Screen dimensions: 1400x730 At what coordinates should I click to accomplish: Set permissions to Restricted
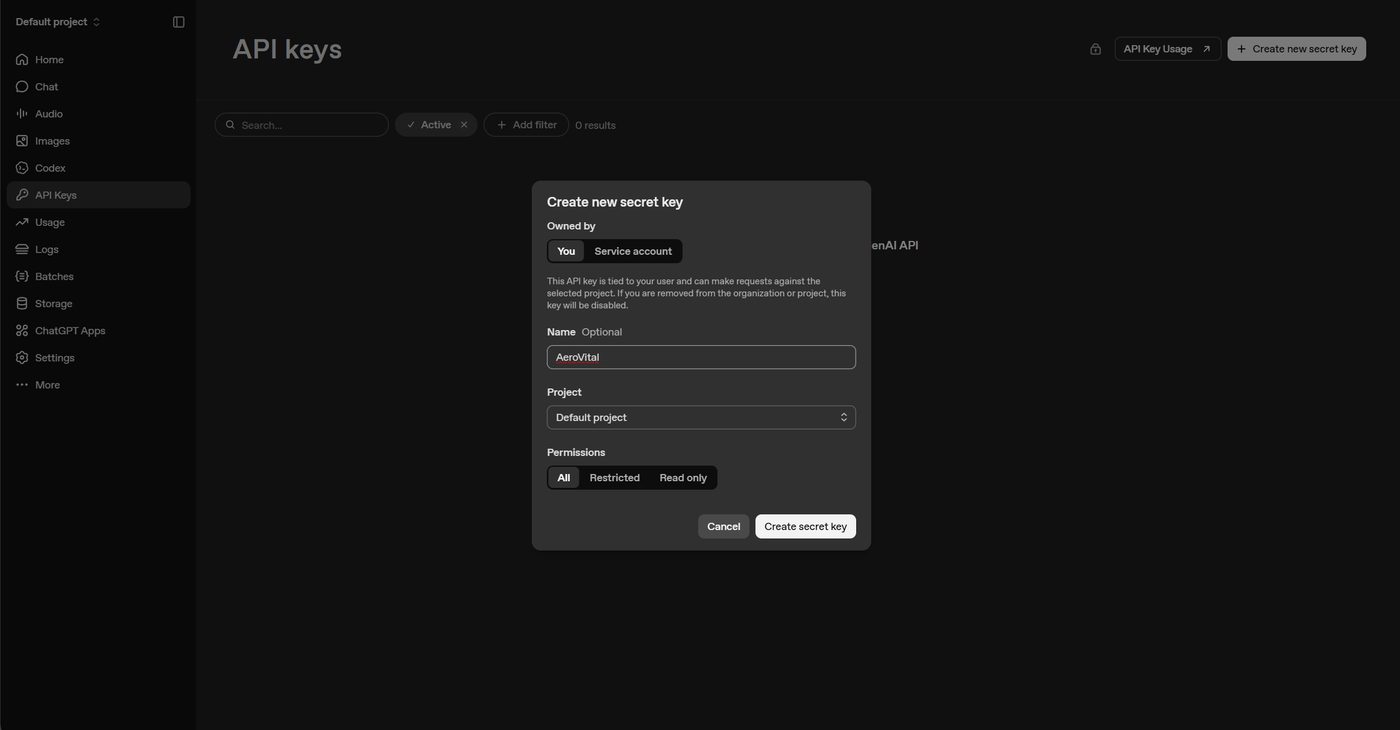(615, 478)
